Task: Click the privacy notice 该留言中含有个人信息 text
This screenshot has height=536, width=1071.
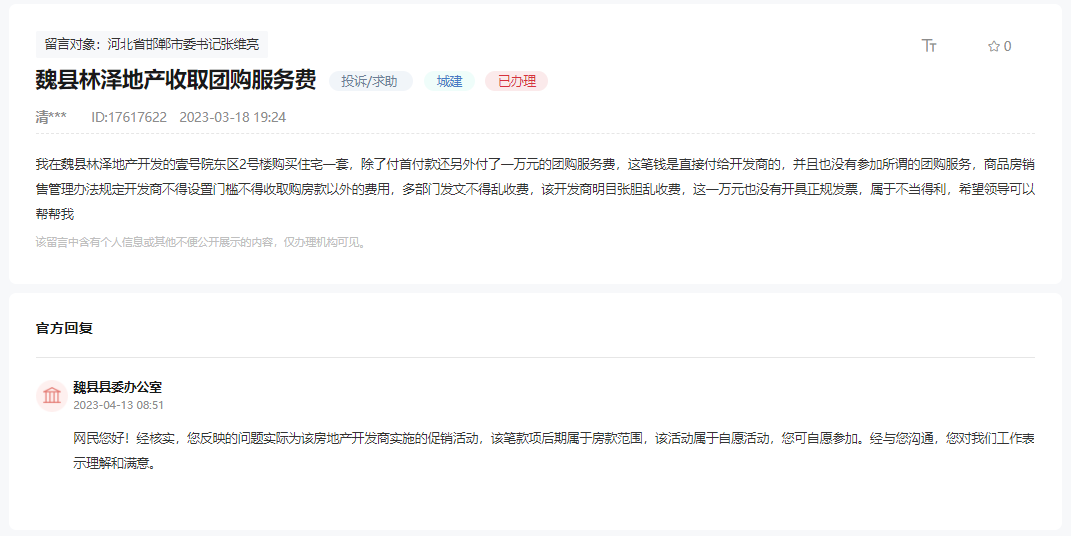Action: pyautogui.click(x=202, y=242)
